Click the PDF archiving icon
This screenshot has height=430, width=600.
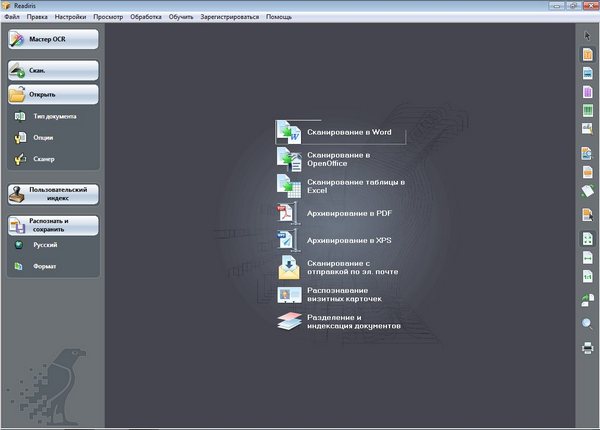[288, 213]
